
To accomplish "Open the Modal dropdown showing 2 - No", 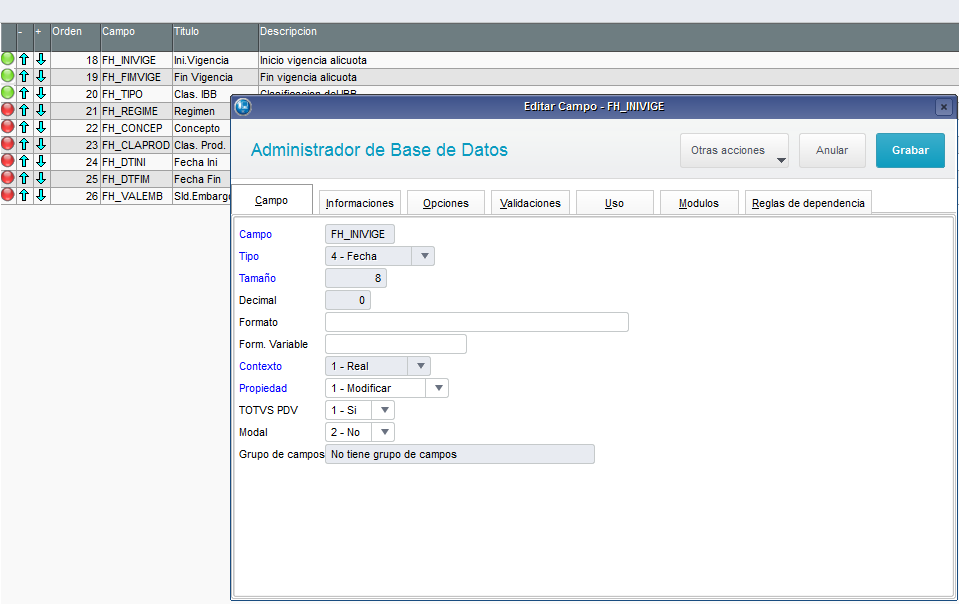I will coord(360,432).
